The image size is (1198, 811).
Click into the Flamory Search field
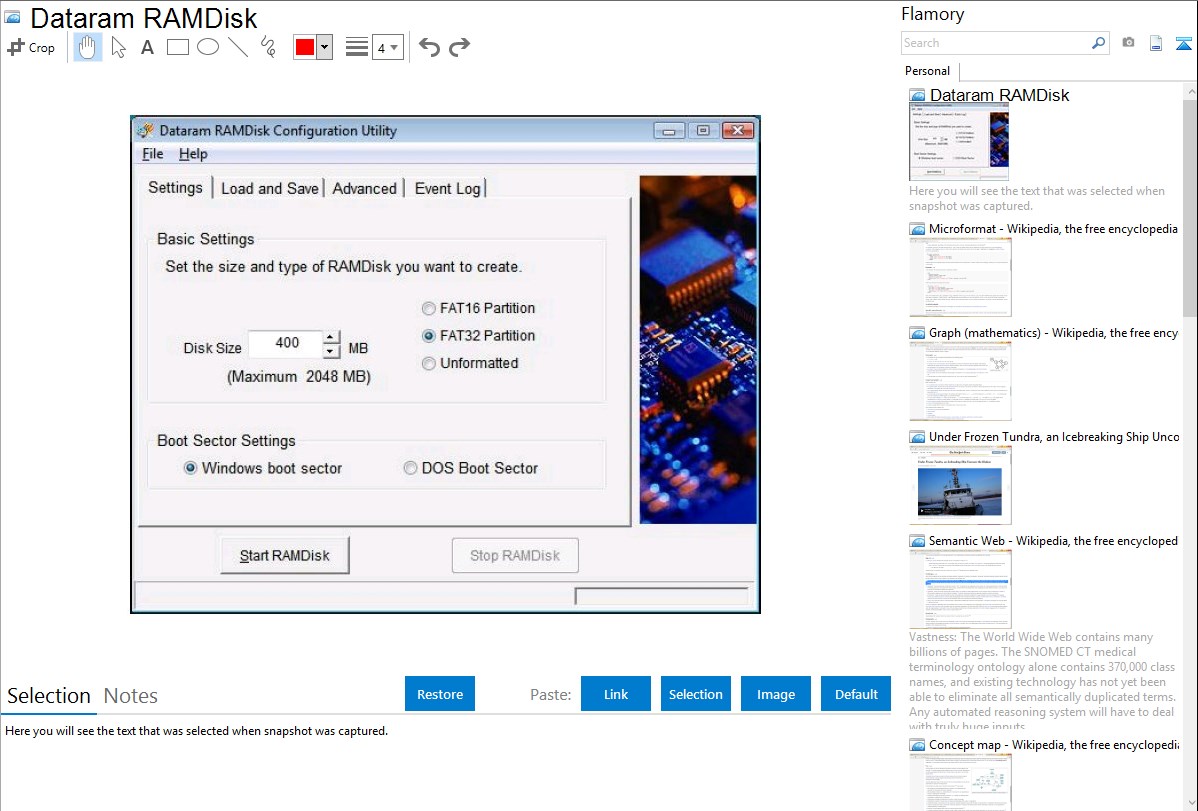point(996,43)
